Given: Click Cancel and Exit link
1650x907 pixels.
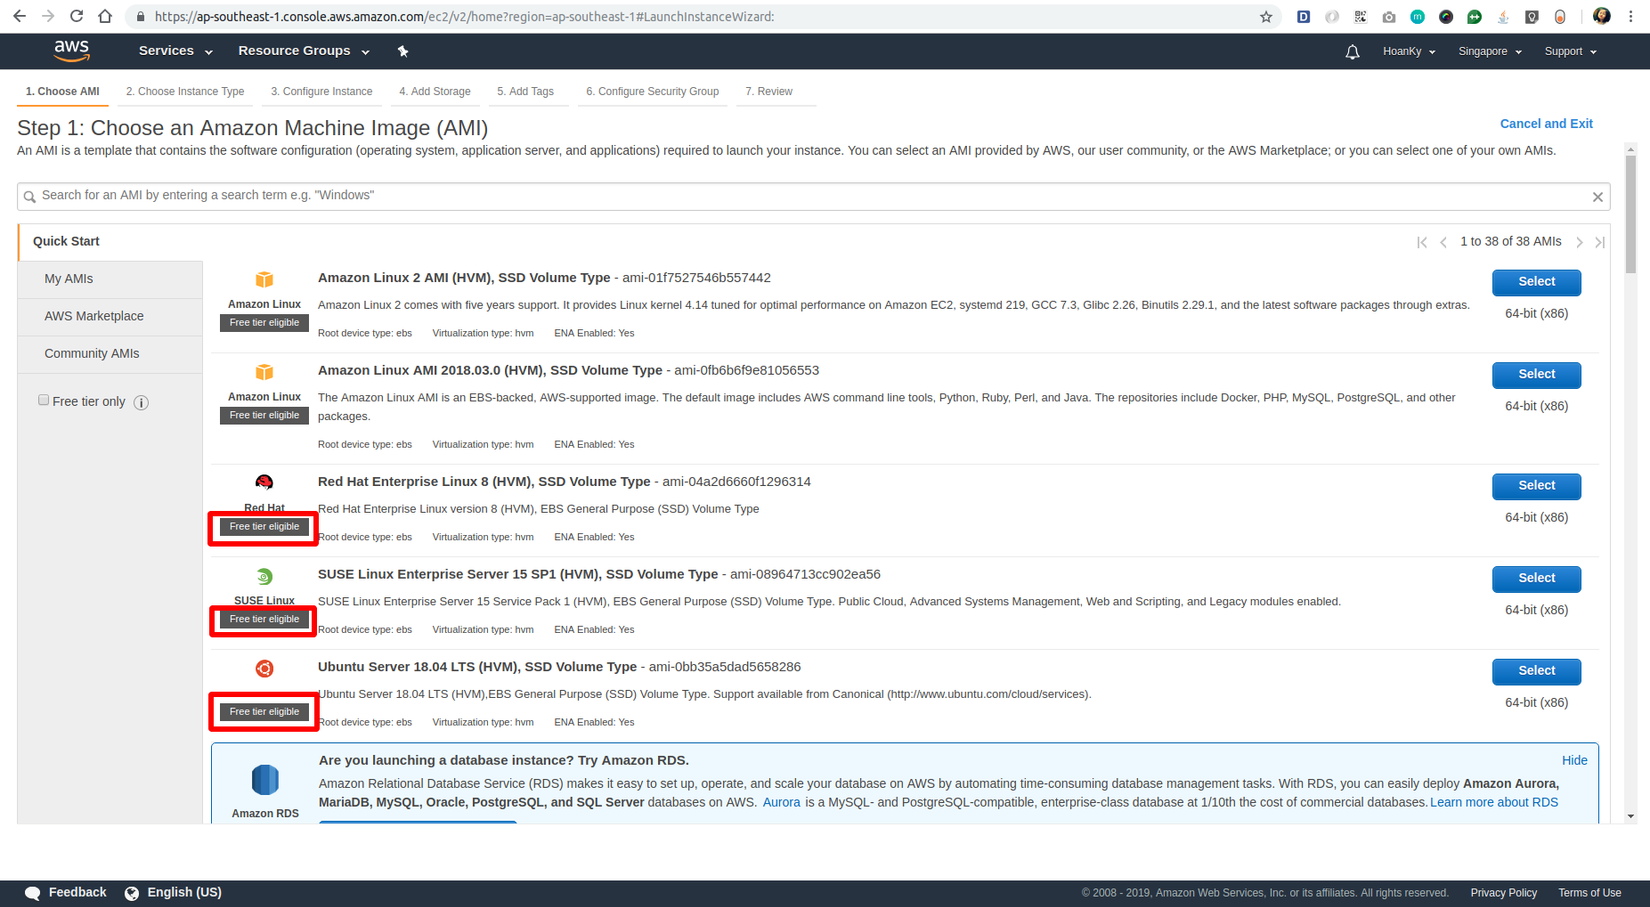Looking at the screenshot, I should click(x=1546, y=124).
